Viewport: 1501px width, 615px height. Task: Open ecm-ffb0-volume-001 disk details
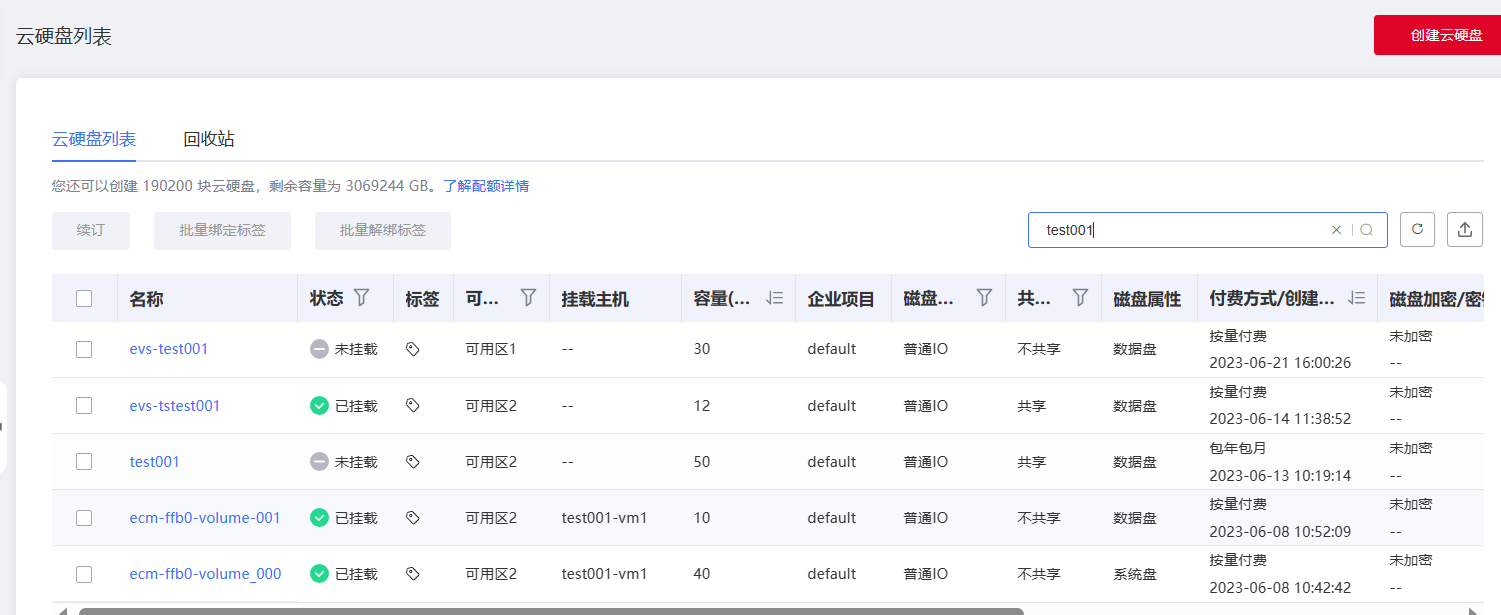pos(205,517)
